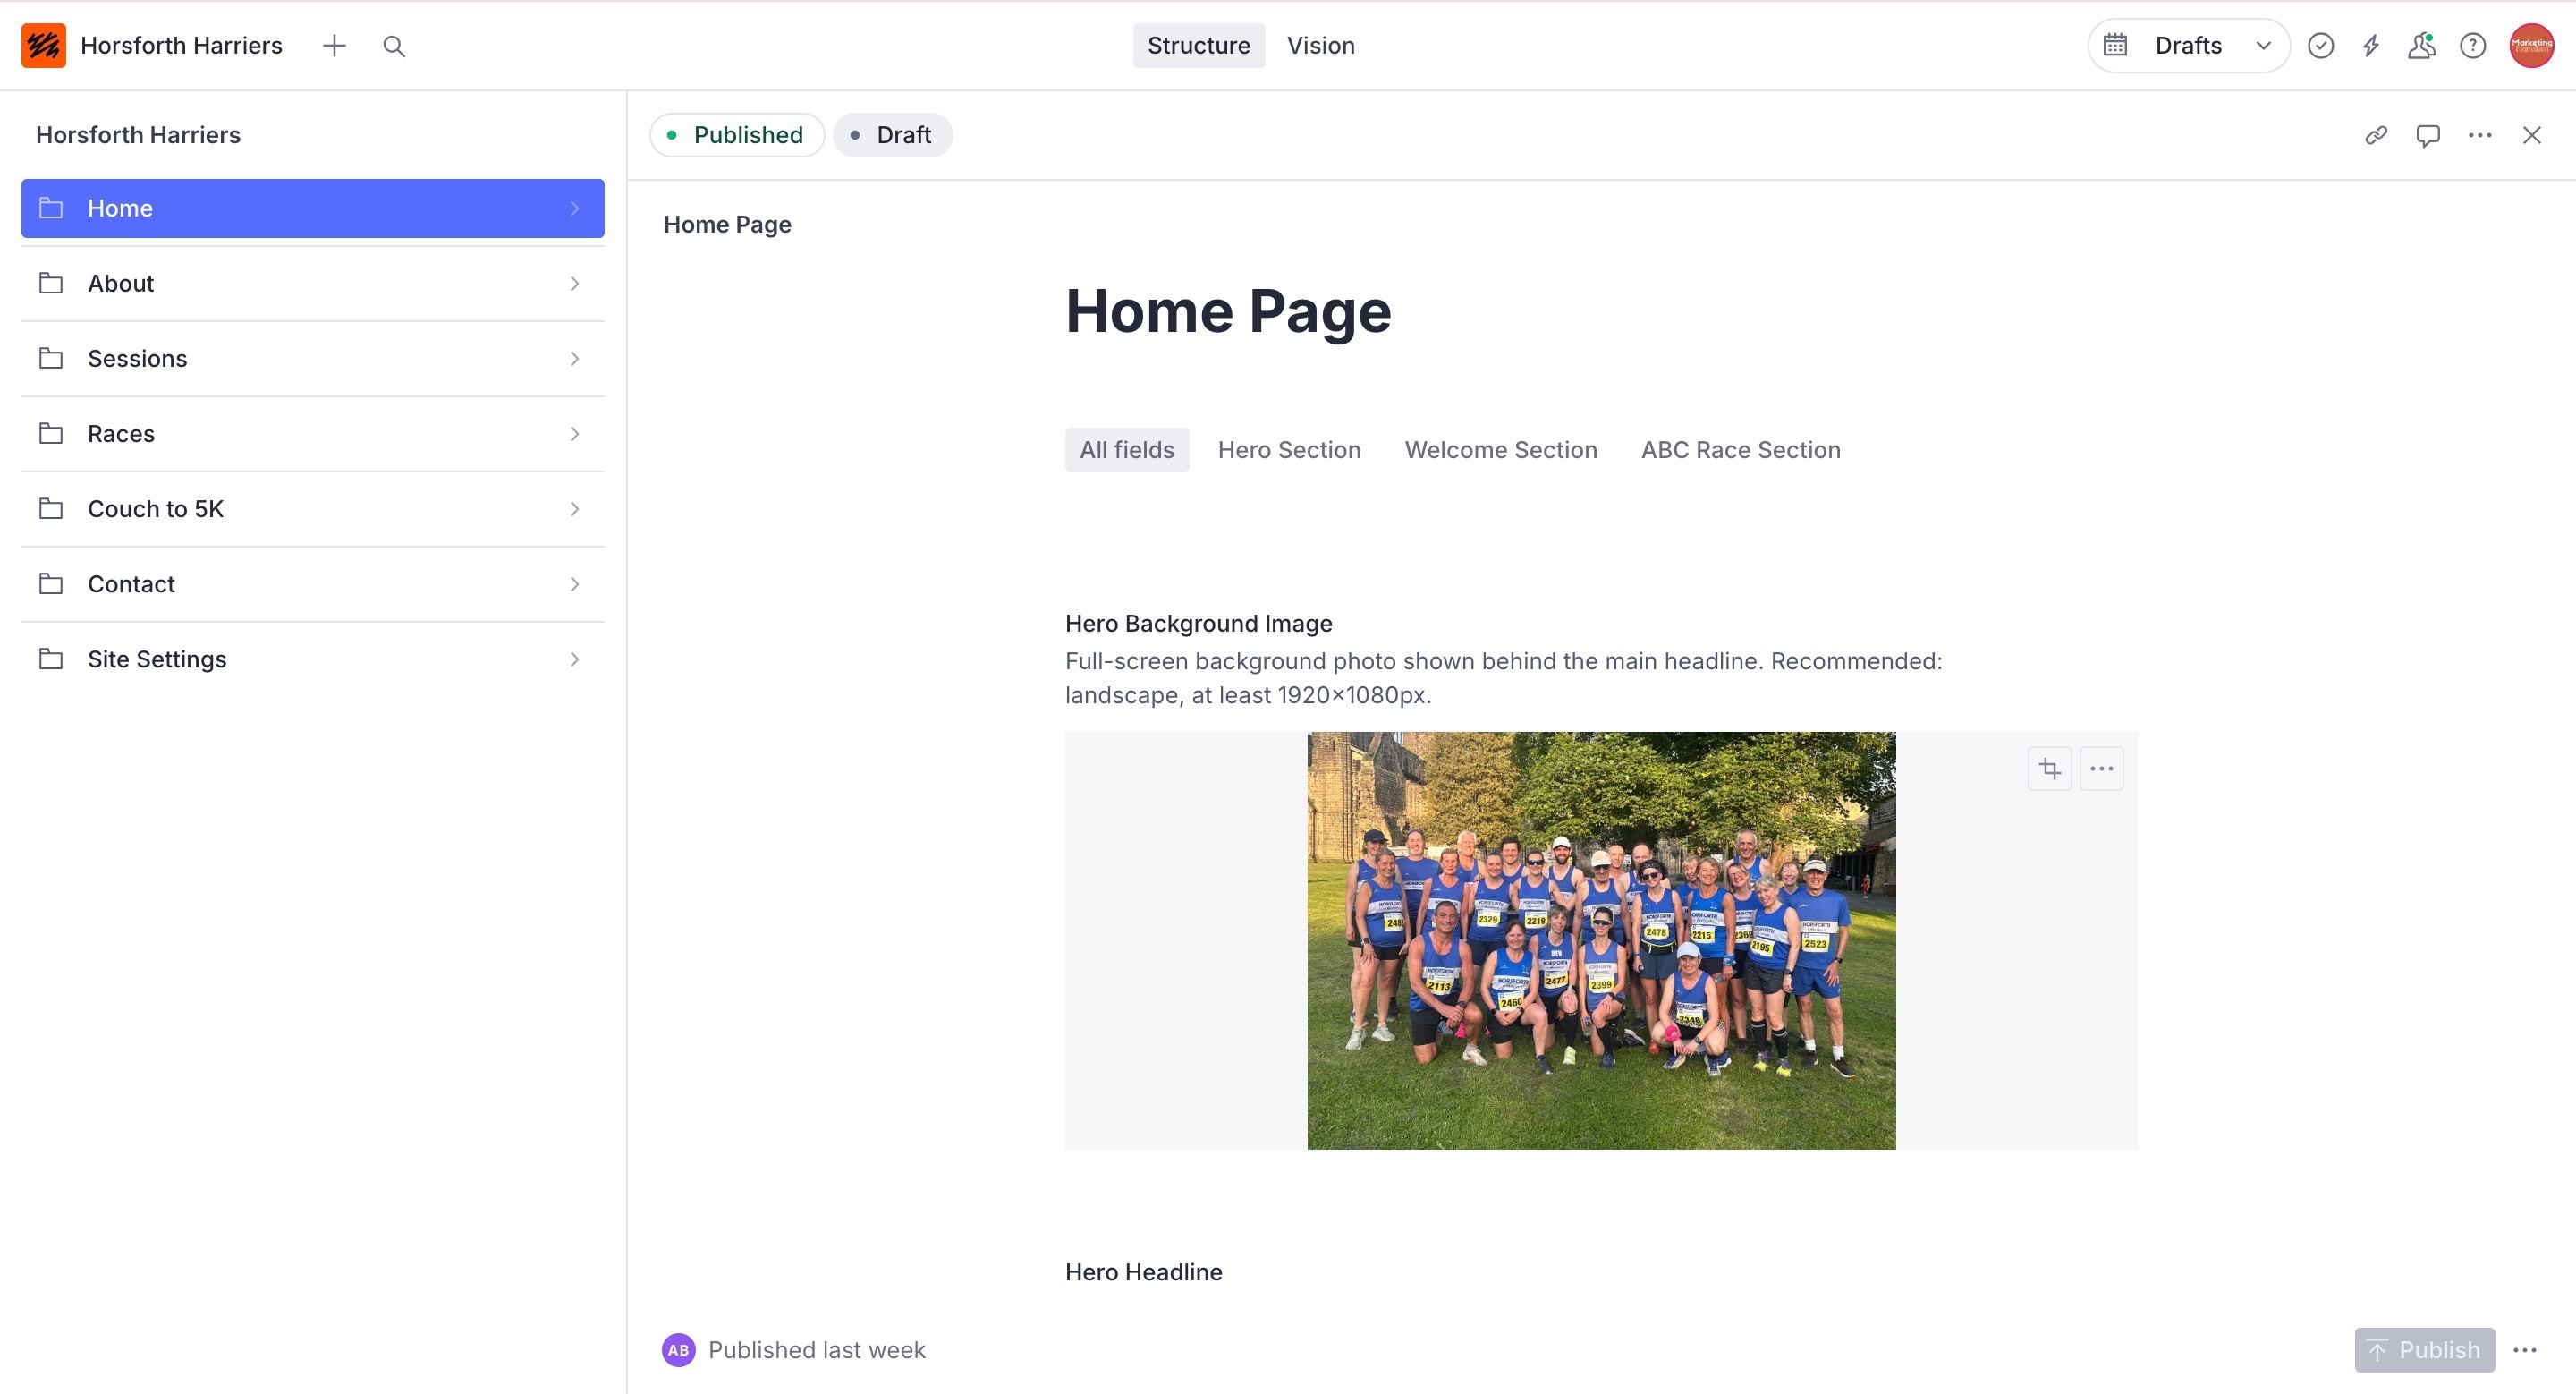Click folder icon of Races item
Screen dimensions: 2576x1394
[51, 433]
